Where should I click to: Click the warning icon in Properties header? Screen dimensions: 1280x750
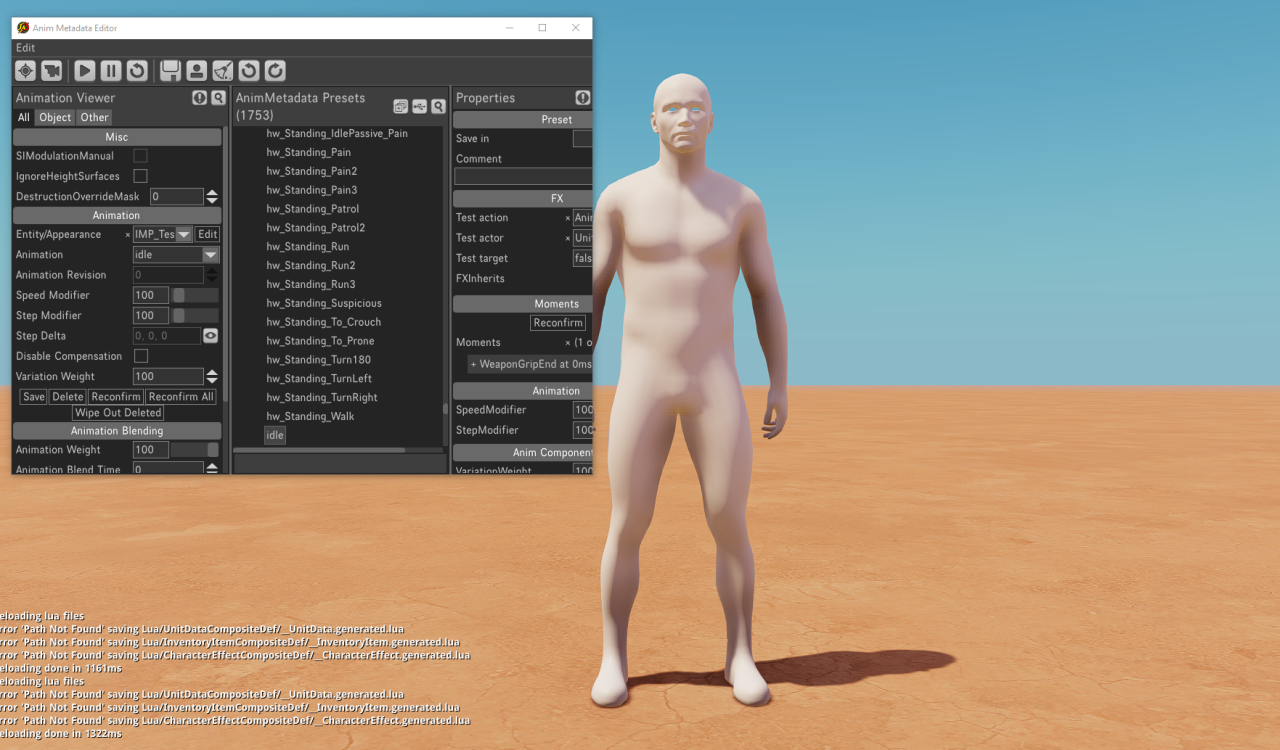point(582,98)
